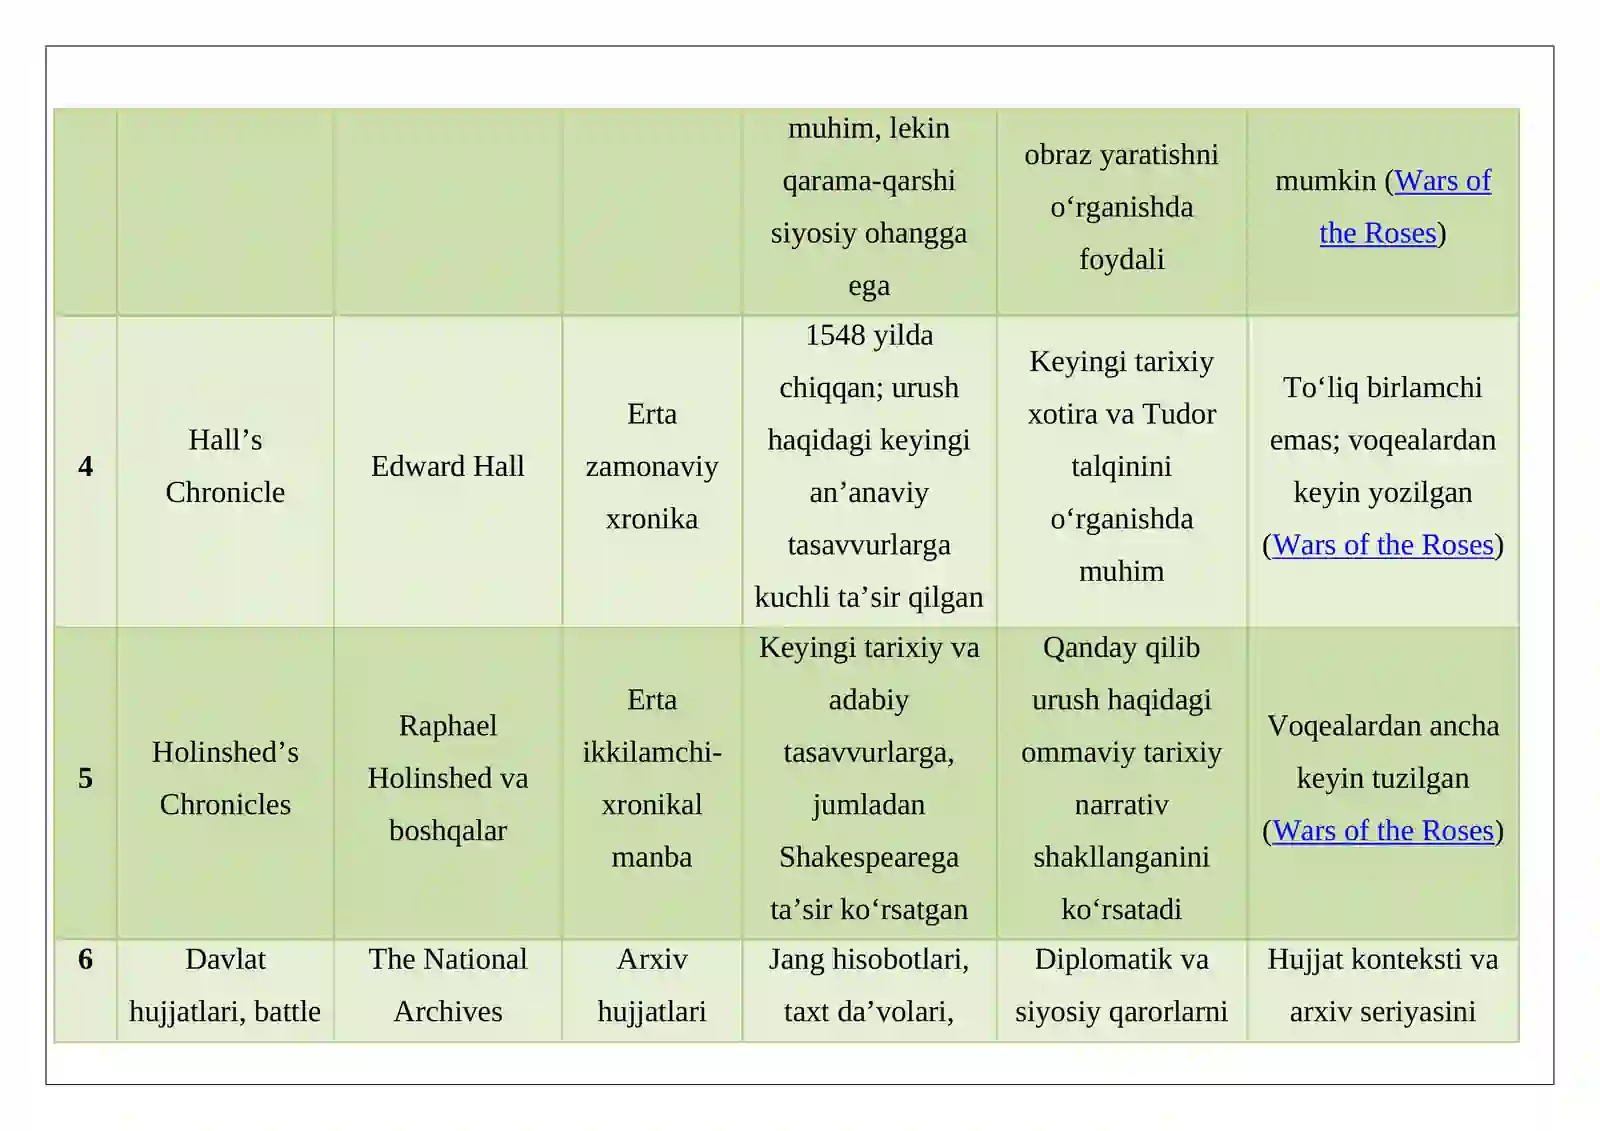Image resolution: width=1600 pixels, height=1131 pixels.
Task: Select the 'Hujjat konteksti va arxiv seriyasini' cell
Action: pyautogui.click(x=1383, y=990)
